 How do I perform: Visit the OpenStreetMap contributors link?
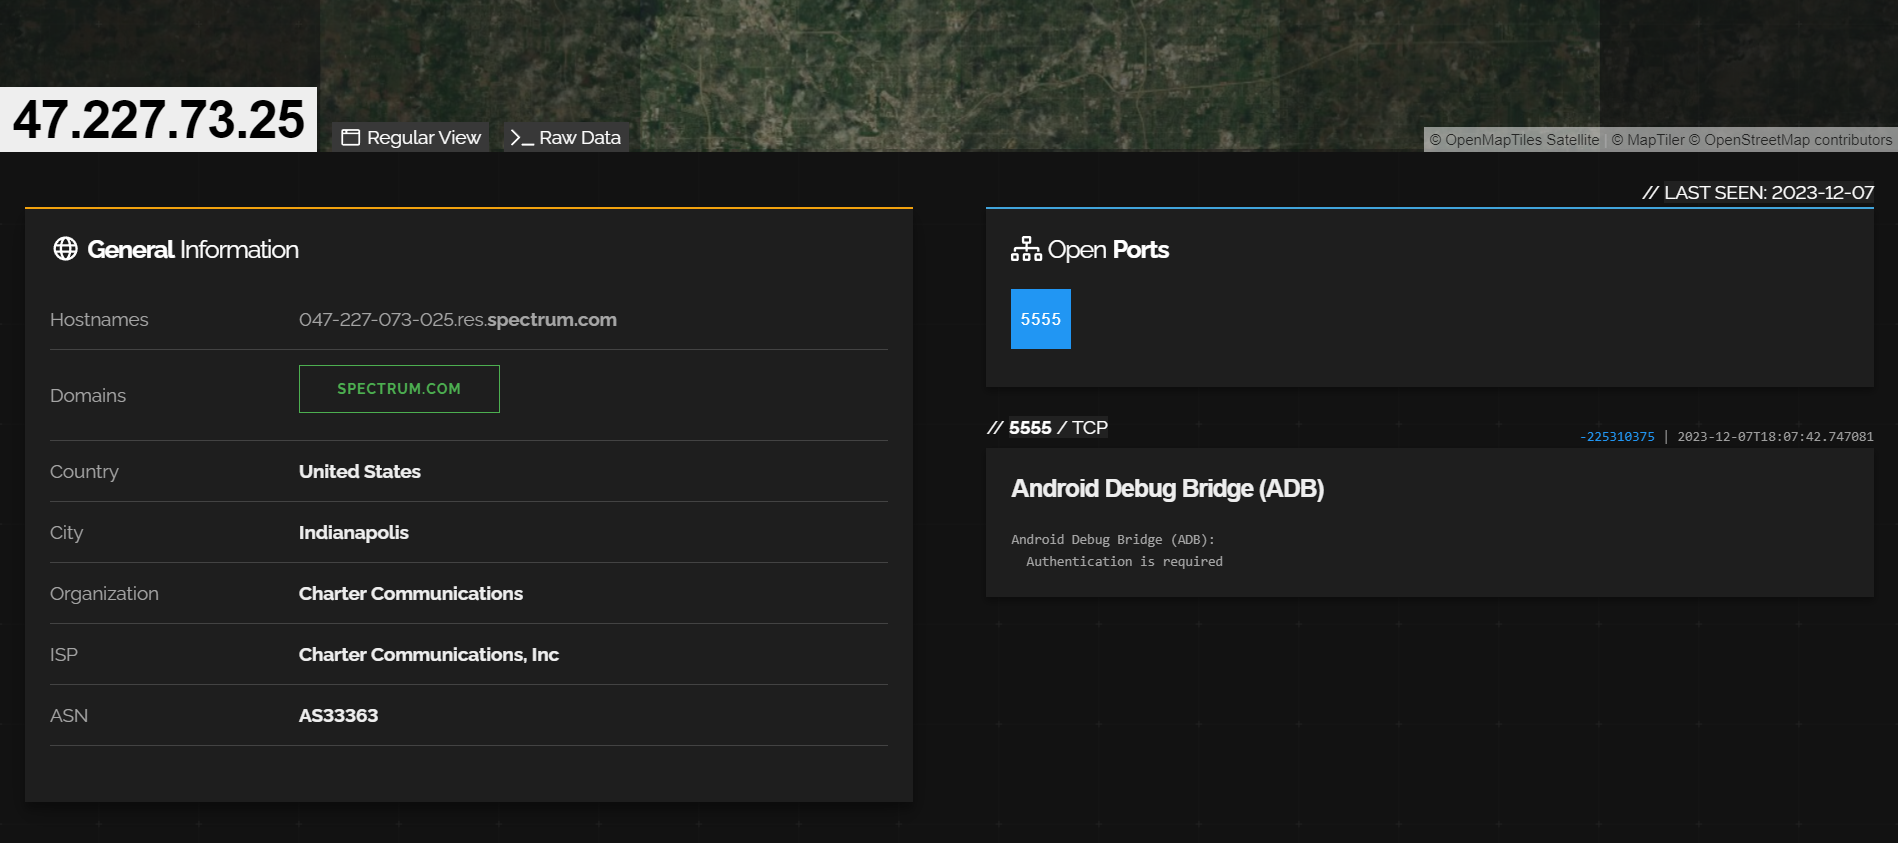tap(1797, 140)
